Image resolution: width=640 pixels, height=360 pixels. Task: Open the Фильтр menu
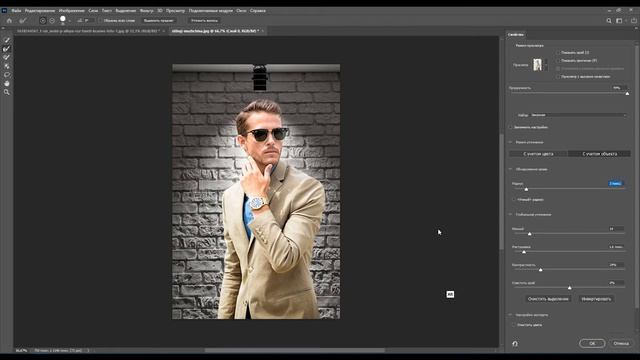pos(147,11)
